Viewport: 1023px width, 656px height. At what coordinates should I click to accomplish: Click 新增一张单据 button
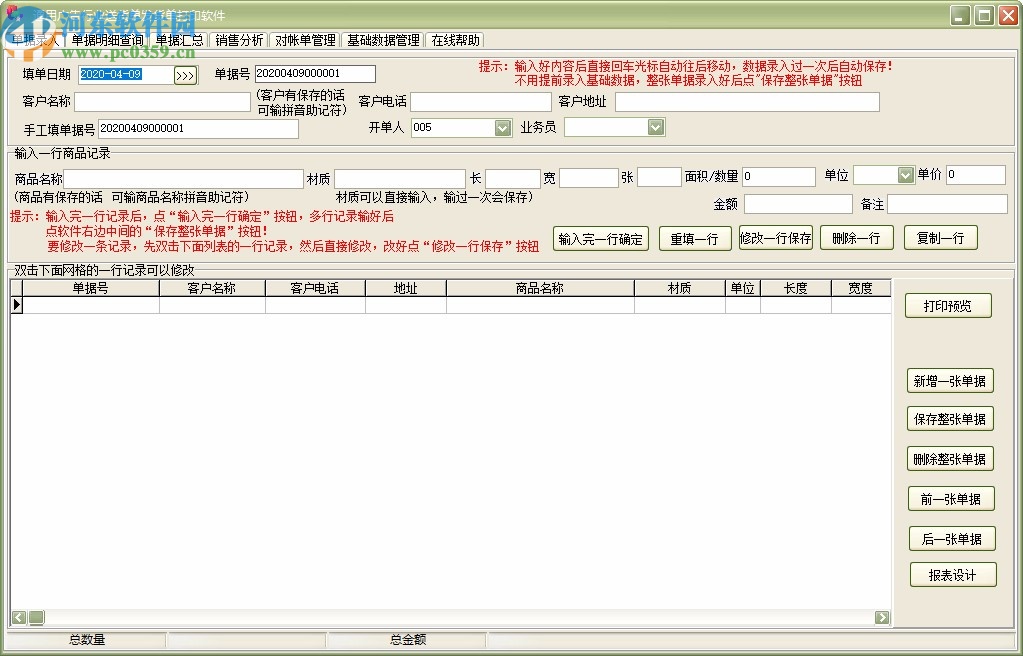click(x=950, y=381)
